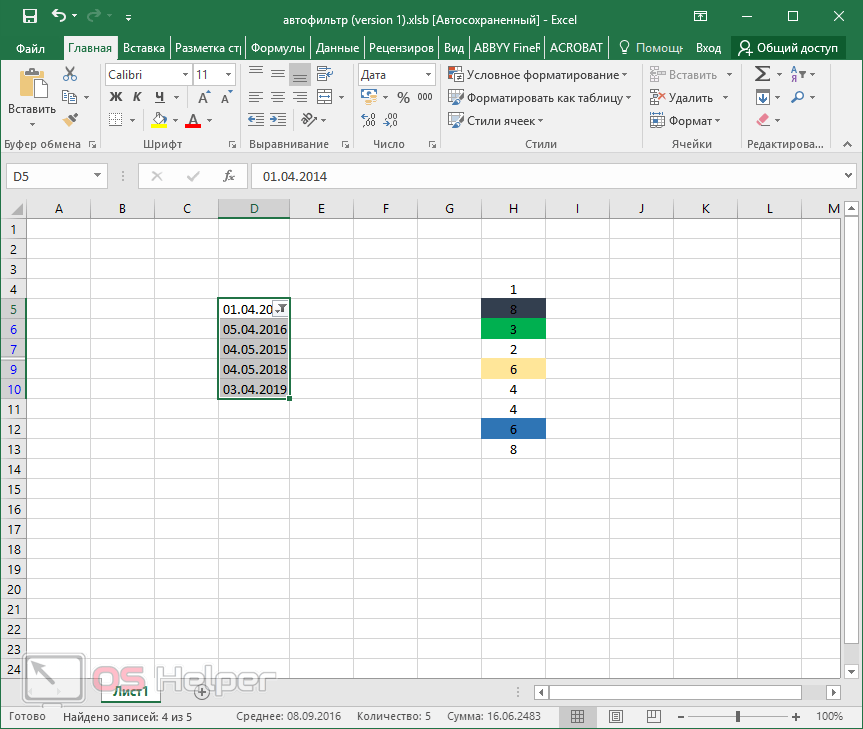
Task: Click the Cut scissors icon
Action: [70, 74]
